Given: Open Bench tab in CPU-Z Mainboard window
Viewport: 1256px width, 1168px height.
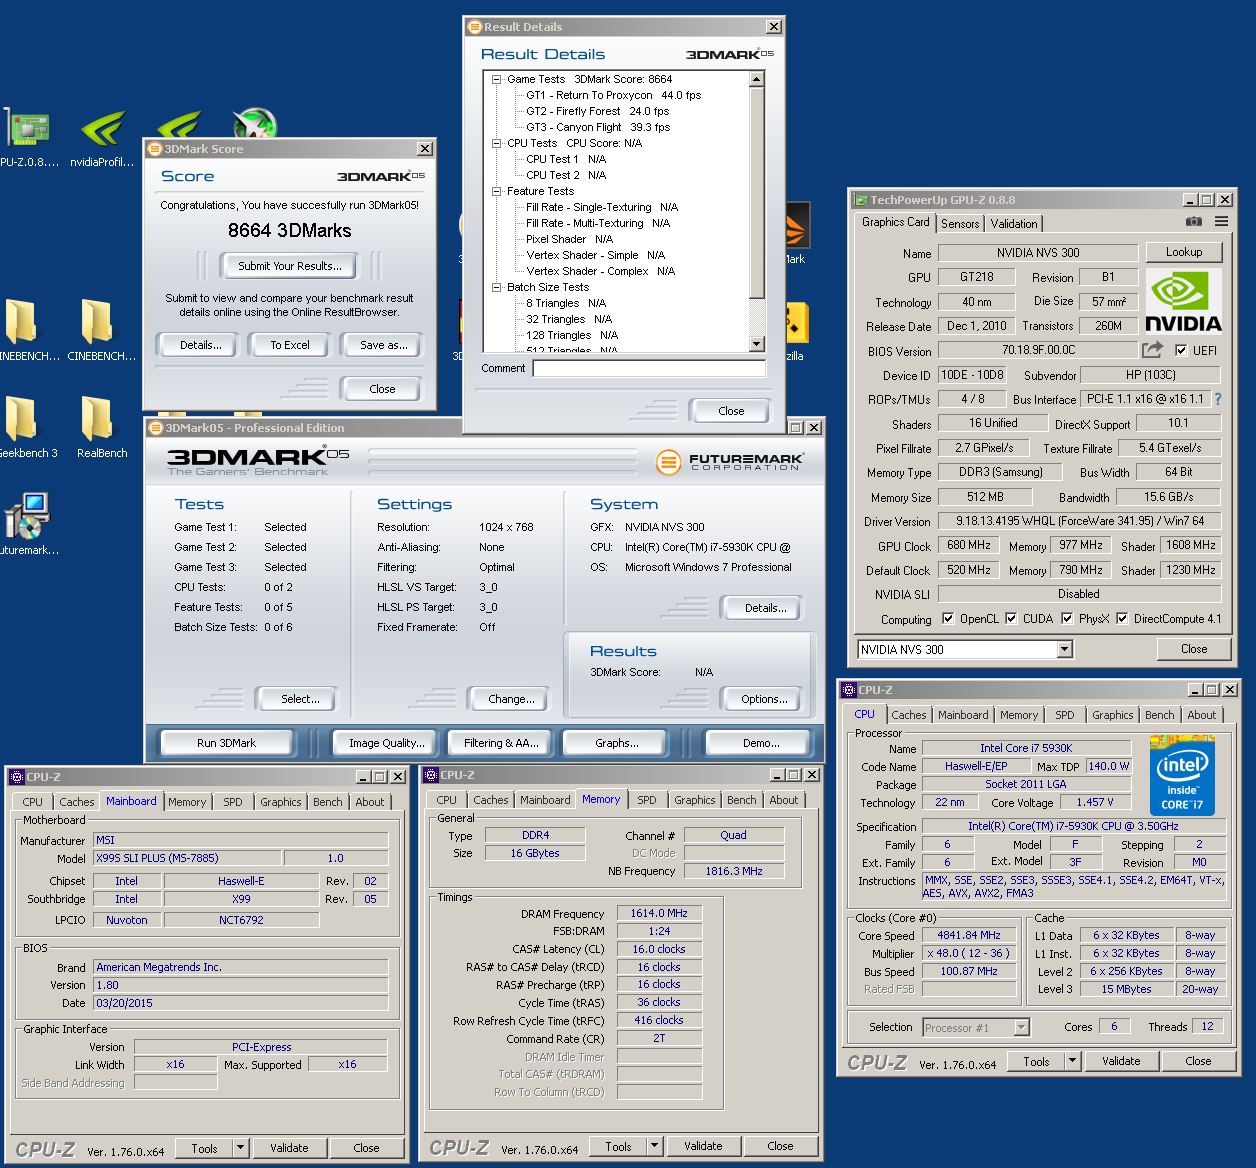Looking at the screenshot, I should point(328,802).
